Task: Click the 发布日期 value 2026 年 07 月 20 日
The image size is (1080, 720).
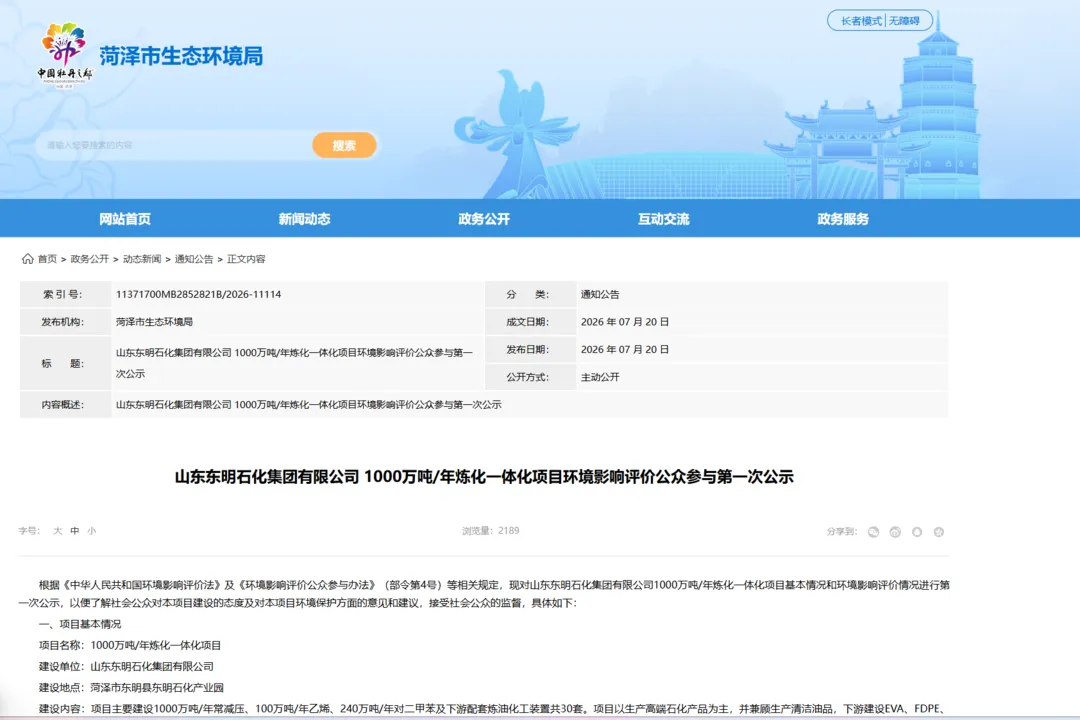Action: 625,349
